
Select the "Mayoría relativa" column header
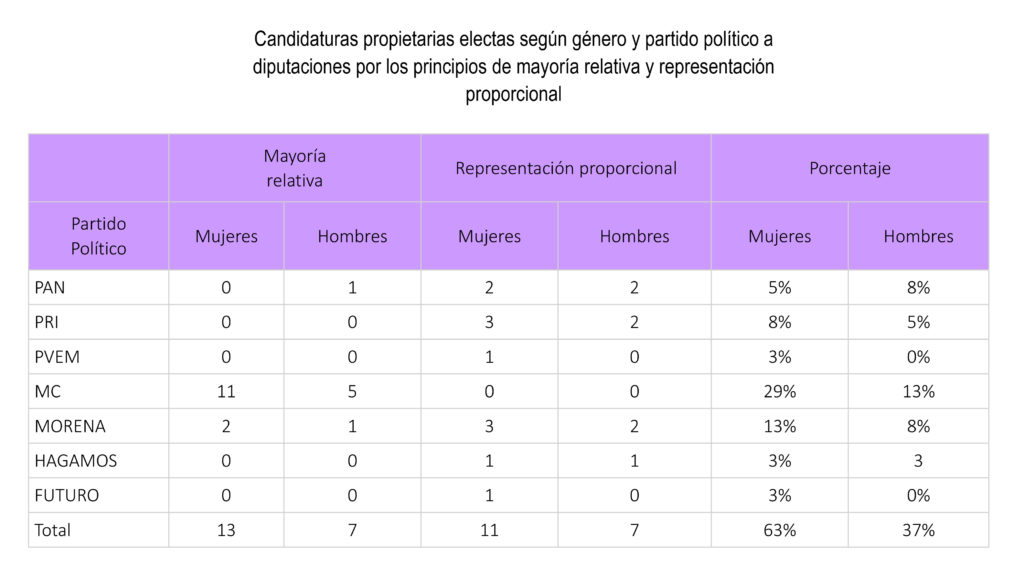(x=294, y=168)
